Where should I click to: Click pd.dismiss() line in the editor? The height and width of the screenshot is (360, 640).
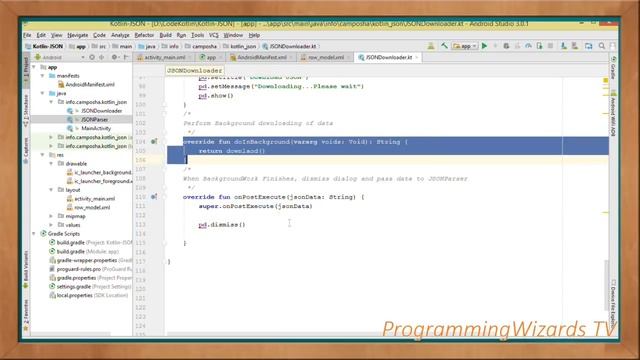(222, 224)
